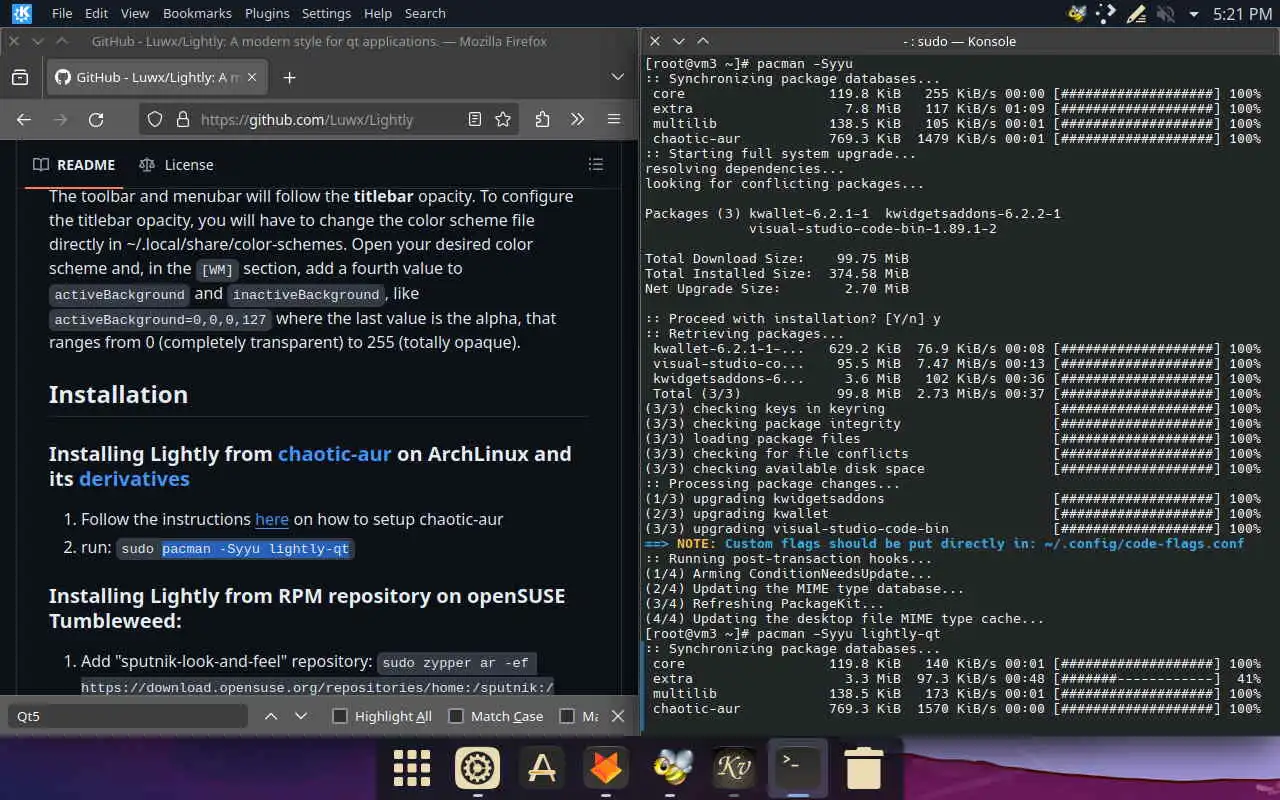The width and height of the screenshot is (1280, 800).
Task: Close the Firefox find bar
Action: [618, 716]
